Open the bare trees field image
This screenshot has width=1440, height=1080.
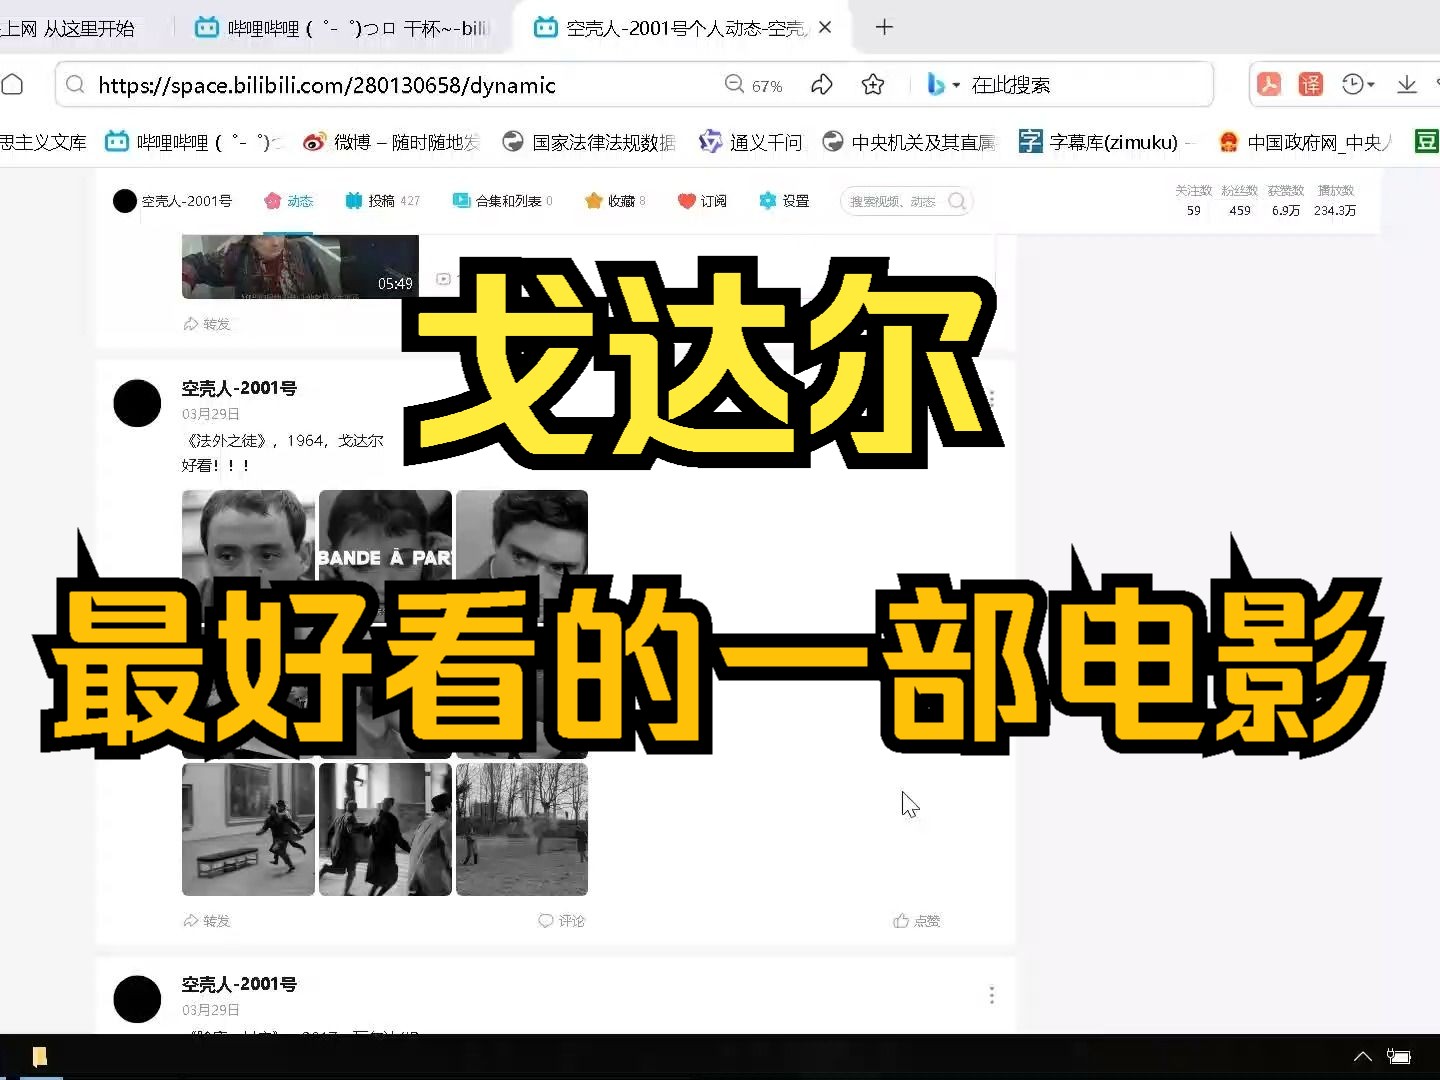(x=522, y=829)
